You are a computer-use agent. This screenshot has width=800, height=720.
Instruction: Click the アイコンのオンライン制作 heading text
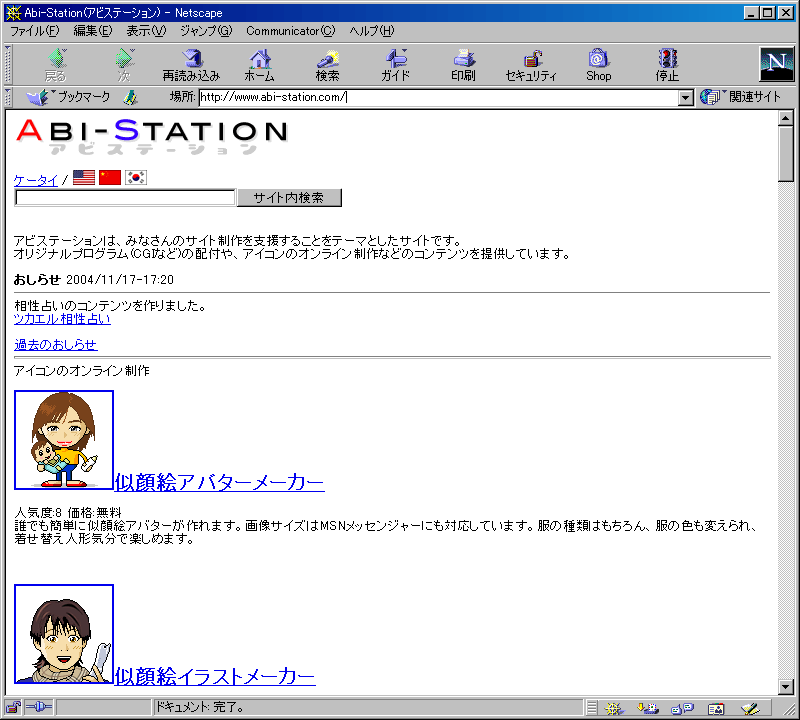(82, 370)
